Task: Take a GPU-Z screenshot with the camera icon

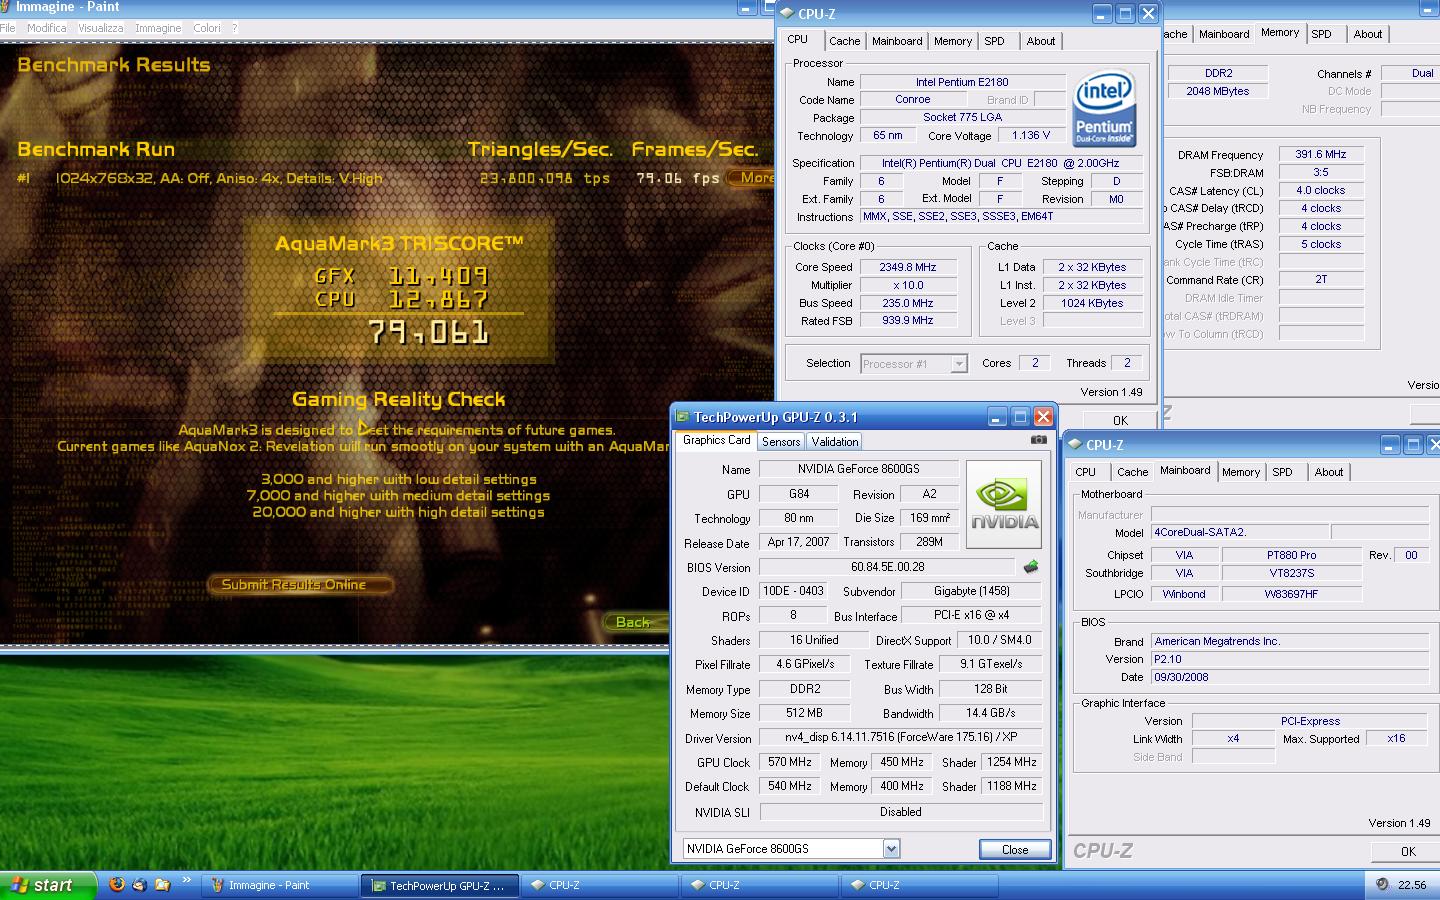Action: 1039,440
